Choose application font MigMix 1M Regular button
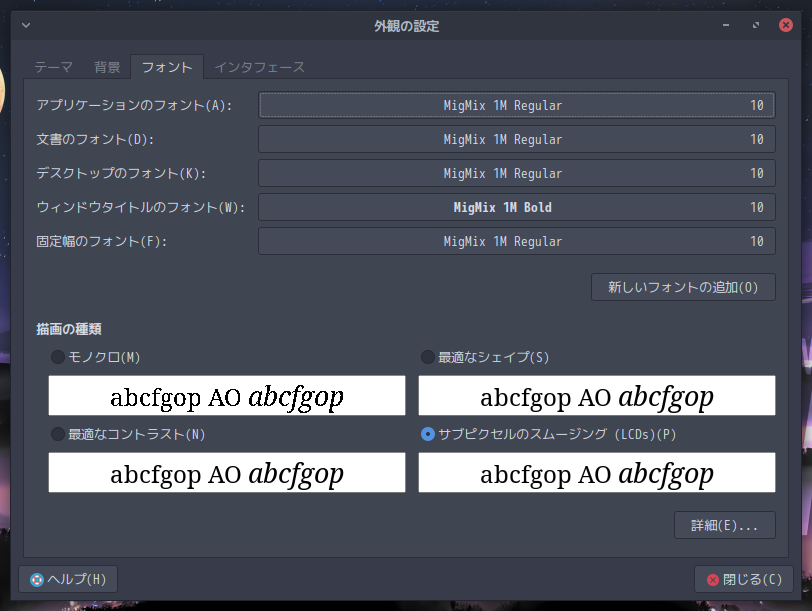The height and width of the screenshot is (611, 812). point(517,105)
